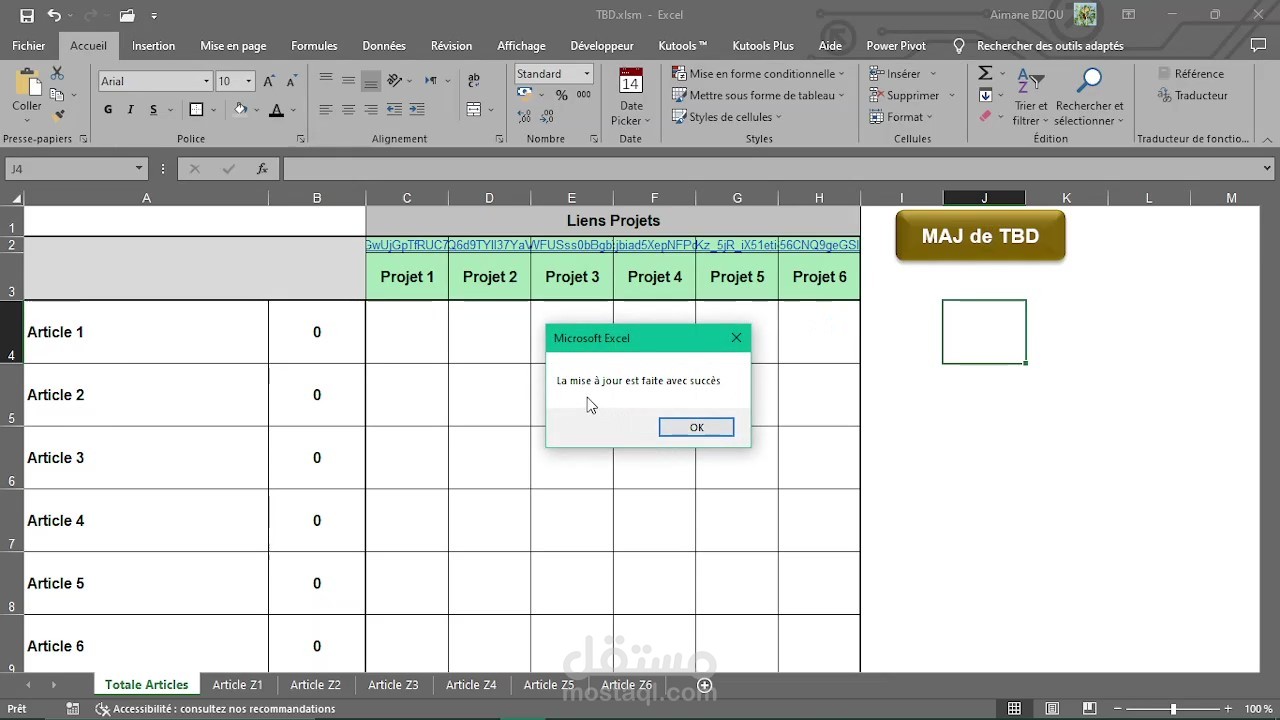1280x720 pixels.
Task: Toggle bold G formatting
Action: click(108, 110)
